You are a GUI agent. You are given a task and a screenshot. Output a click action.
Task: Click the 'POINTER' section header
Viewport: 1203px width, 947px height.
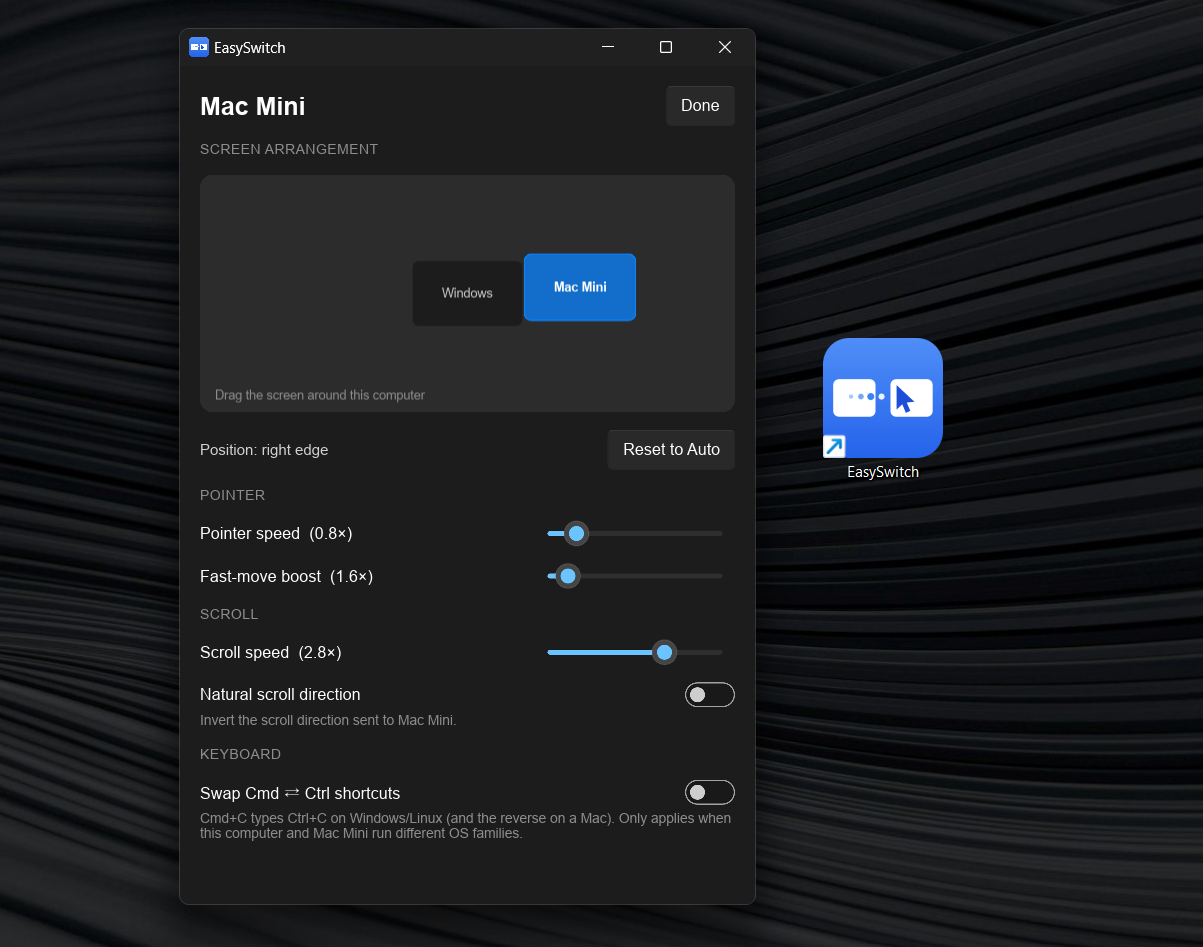(232, 495)
